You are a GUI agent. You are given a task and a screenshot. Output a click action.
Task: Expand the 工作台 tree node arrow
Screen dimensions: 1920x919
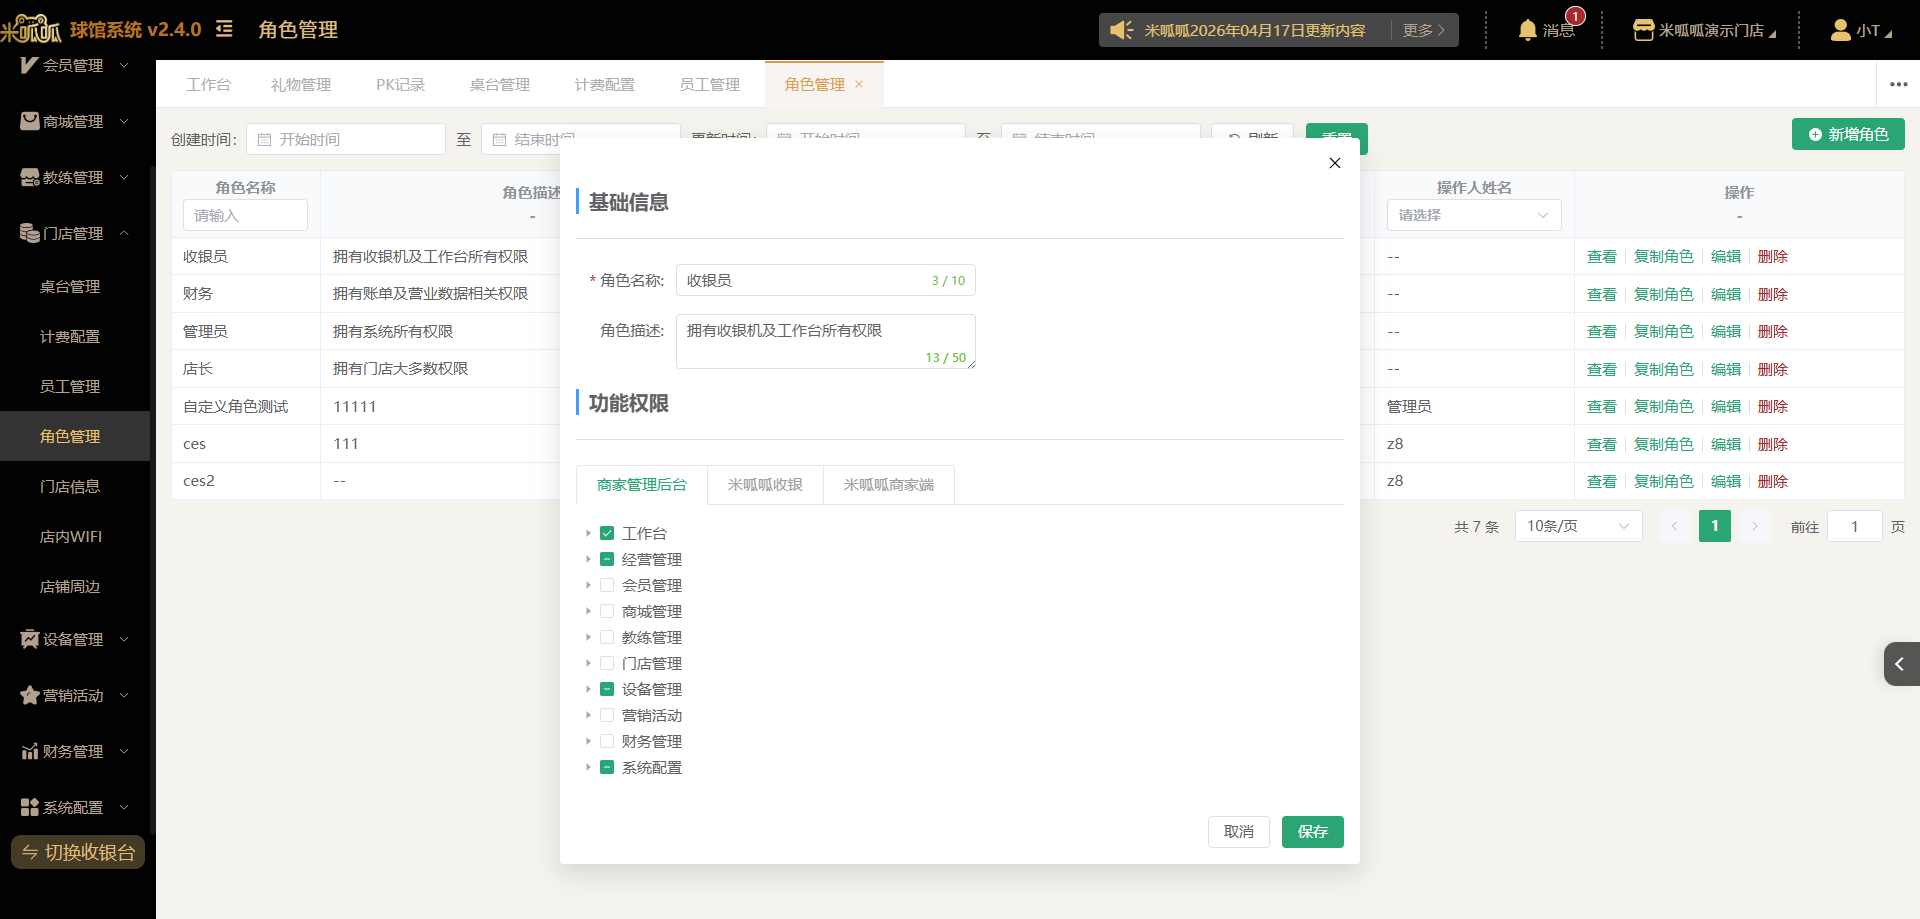click(x=588, y=533)
